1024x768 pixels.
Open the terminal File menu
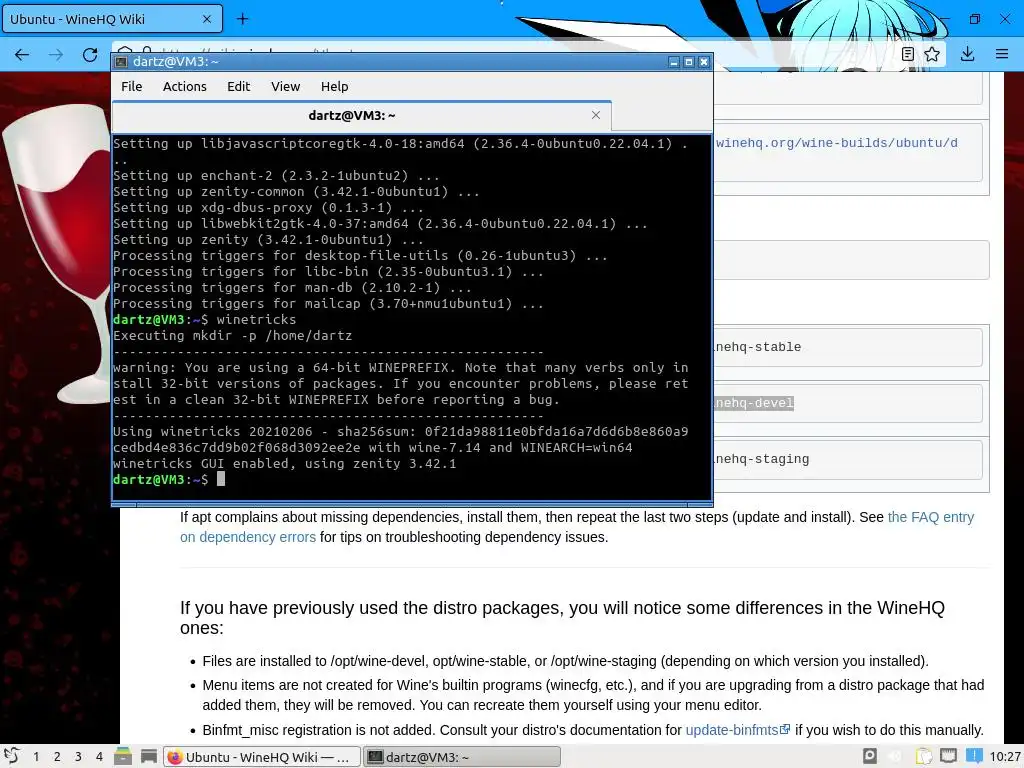click(131, 86)
